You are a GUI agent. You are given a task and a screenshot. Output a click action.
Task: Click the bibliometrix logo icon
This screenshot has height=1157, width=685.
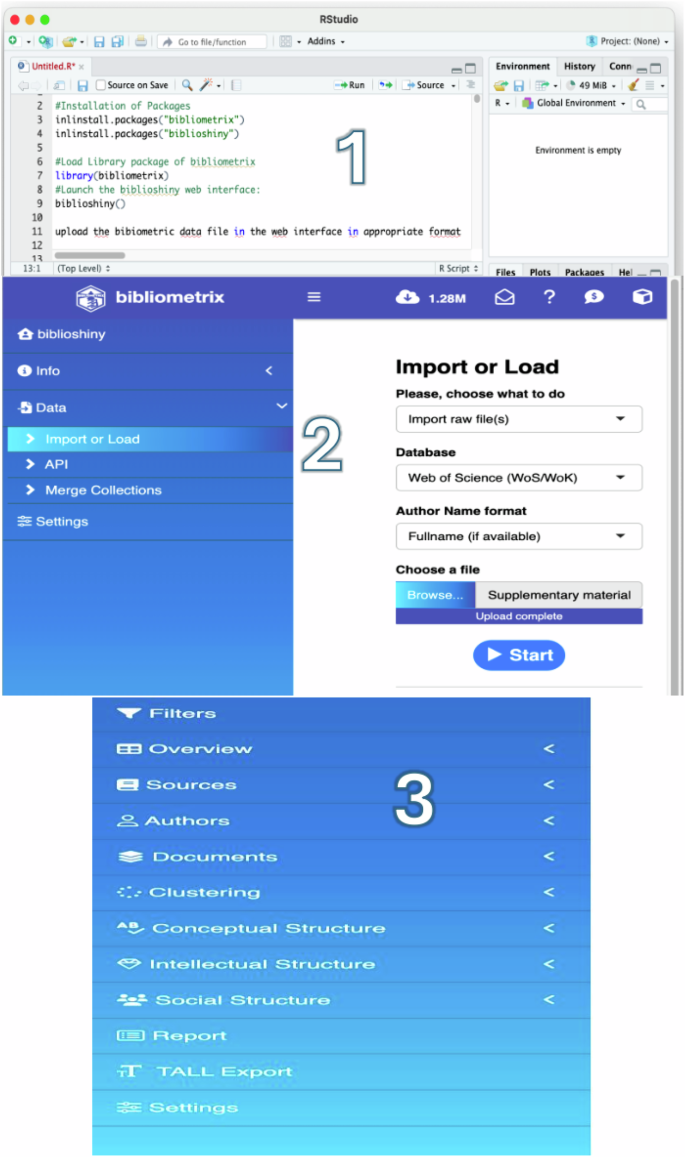tap(90, 298)
